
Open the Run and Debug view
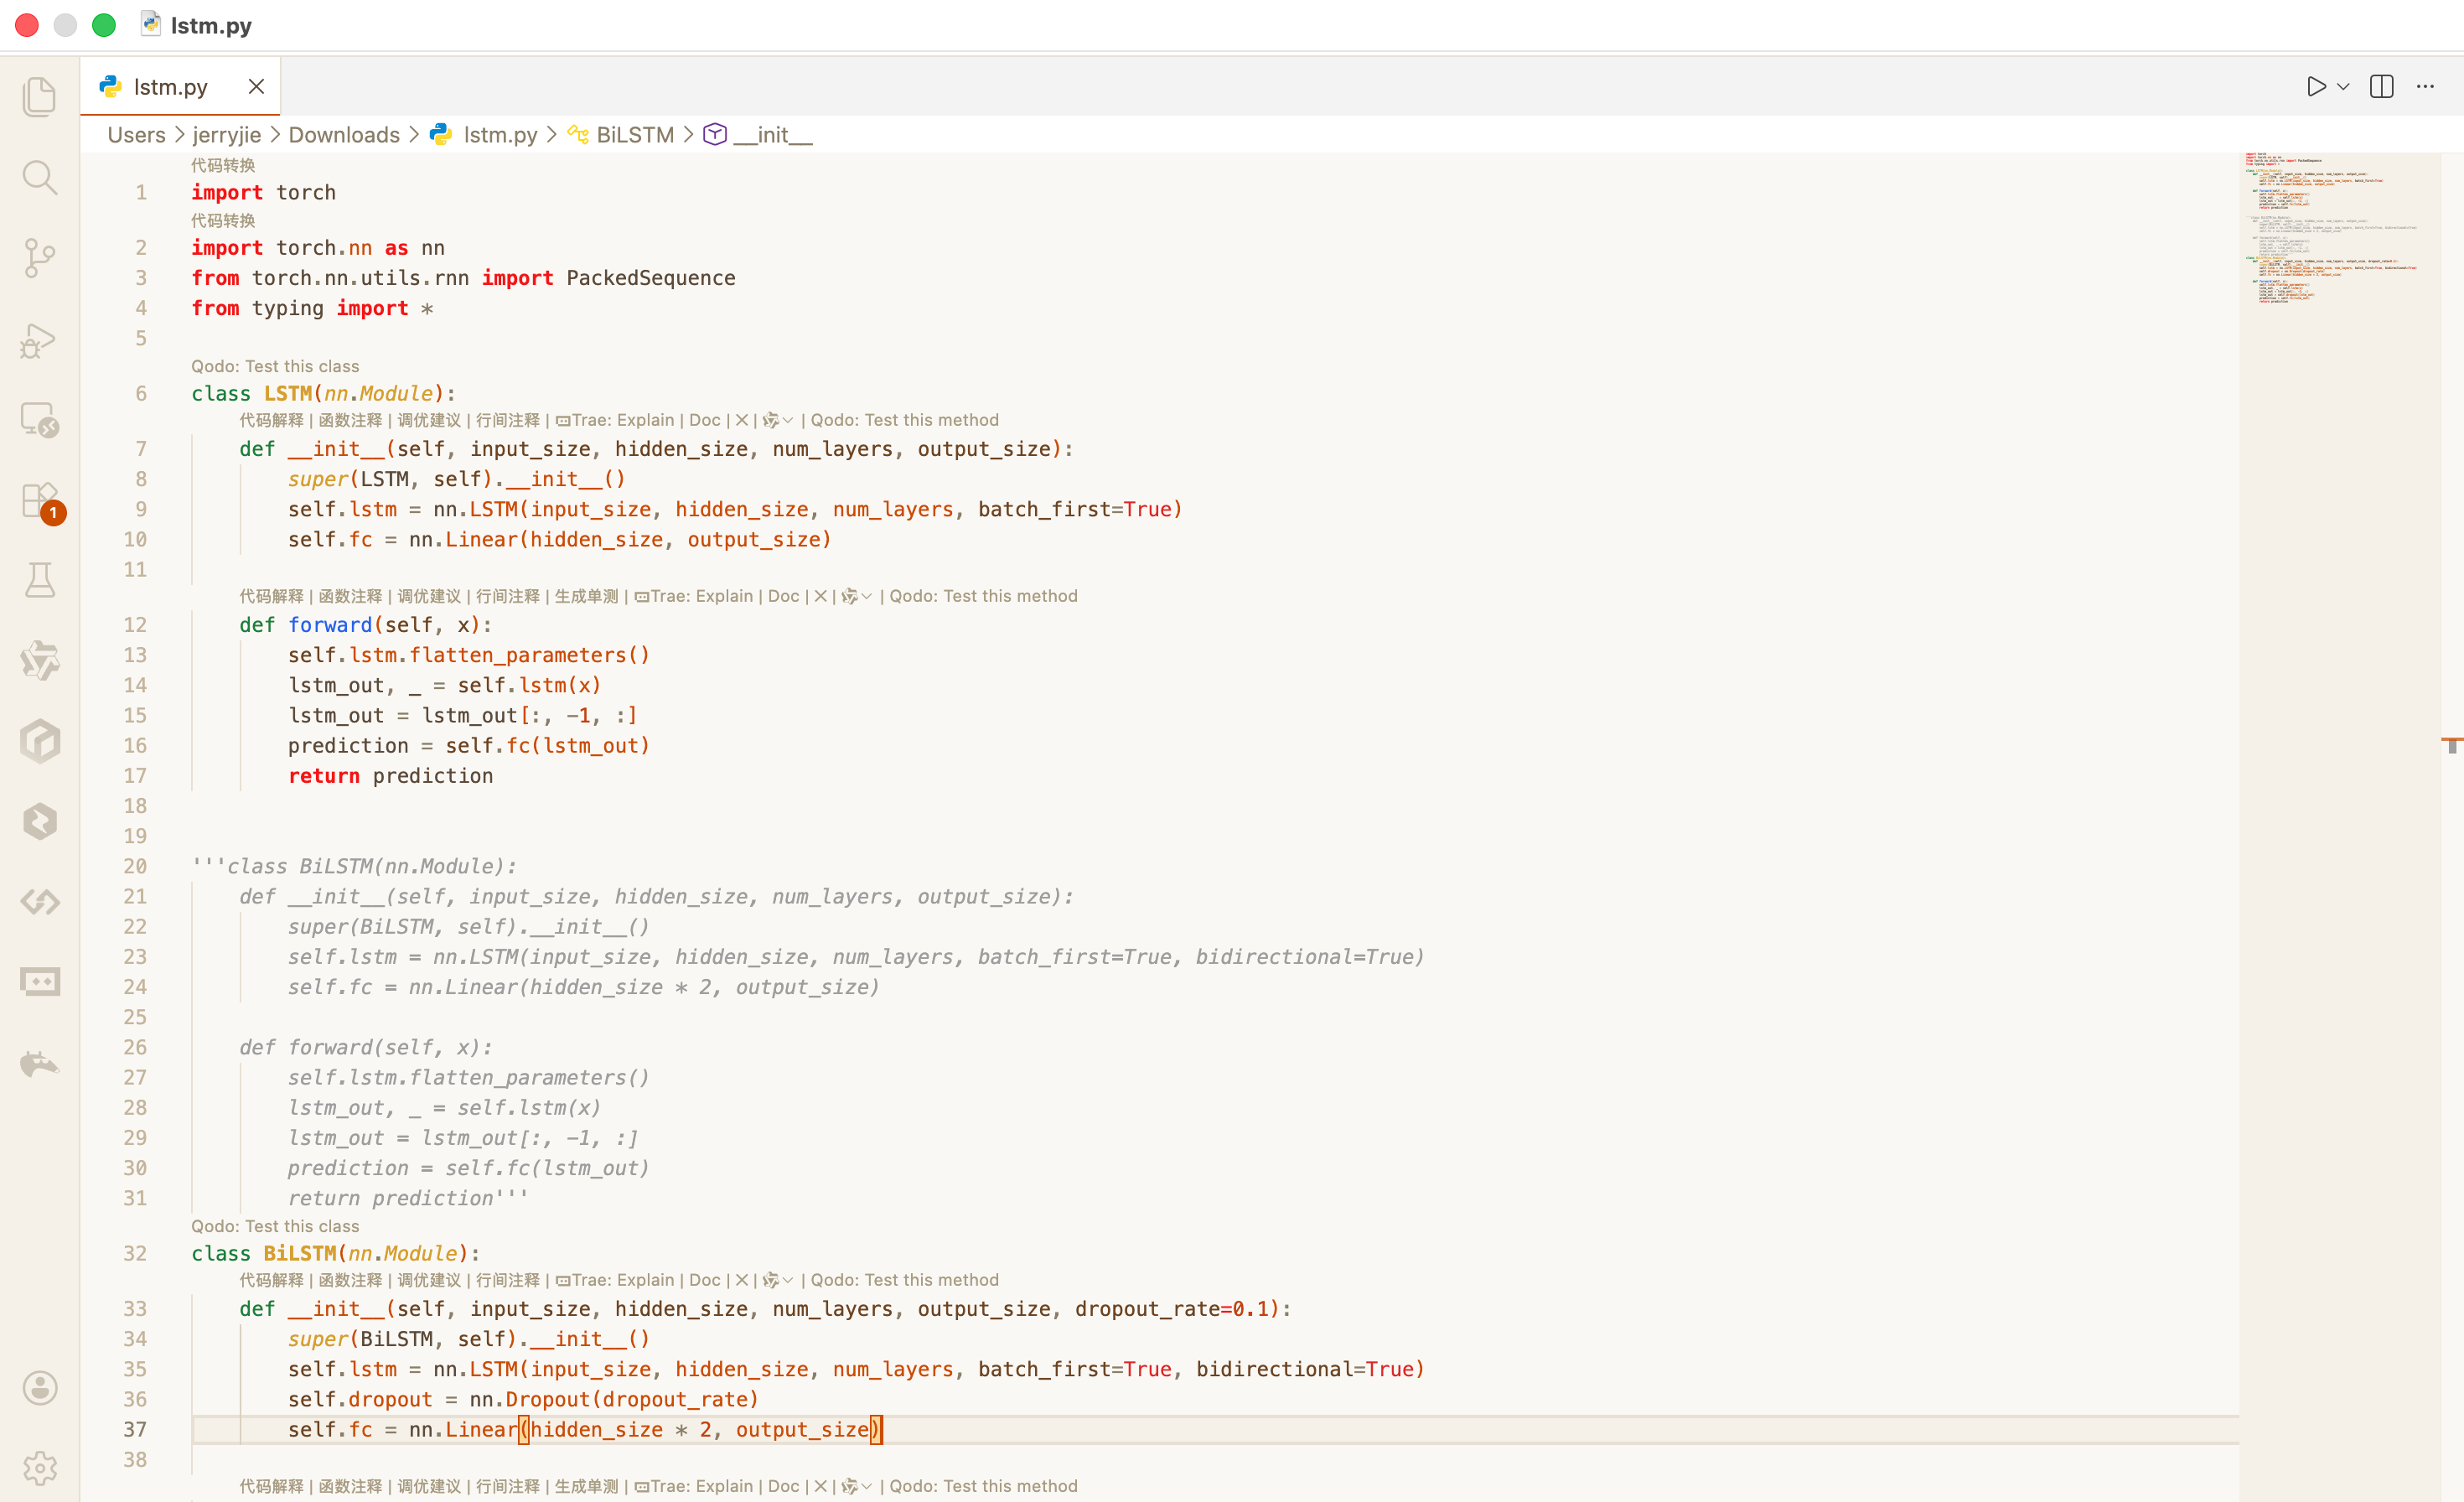40,339
